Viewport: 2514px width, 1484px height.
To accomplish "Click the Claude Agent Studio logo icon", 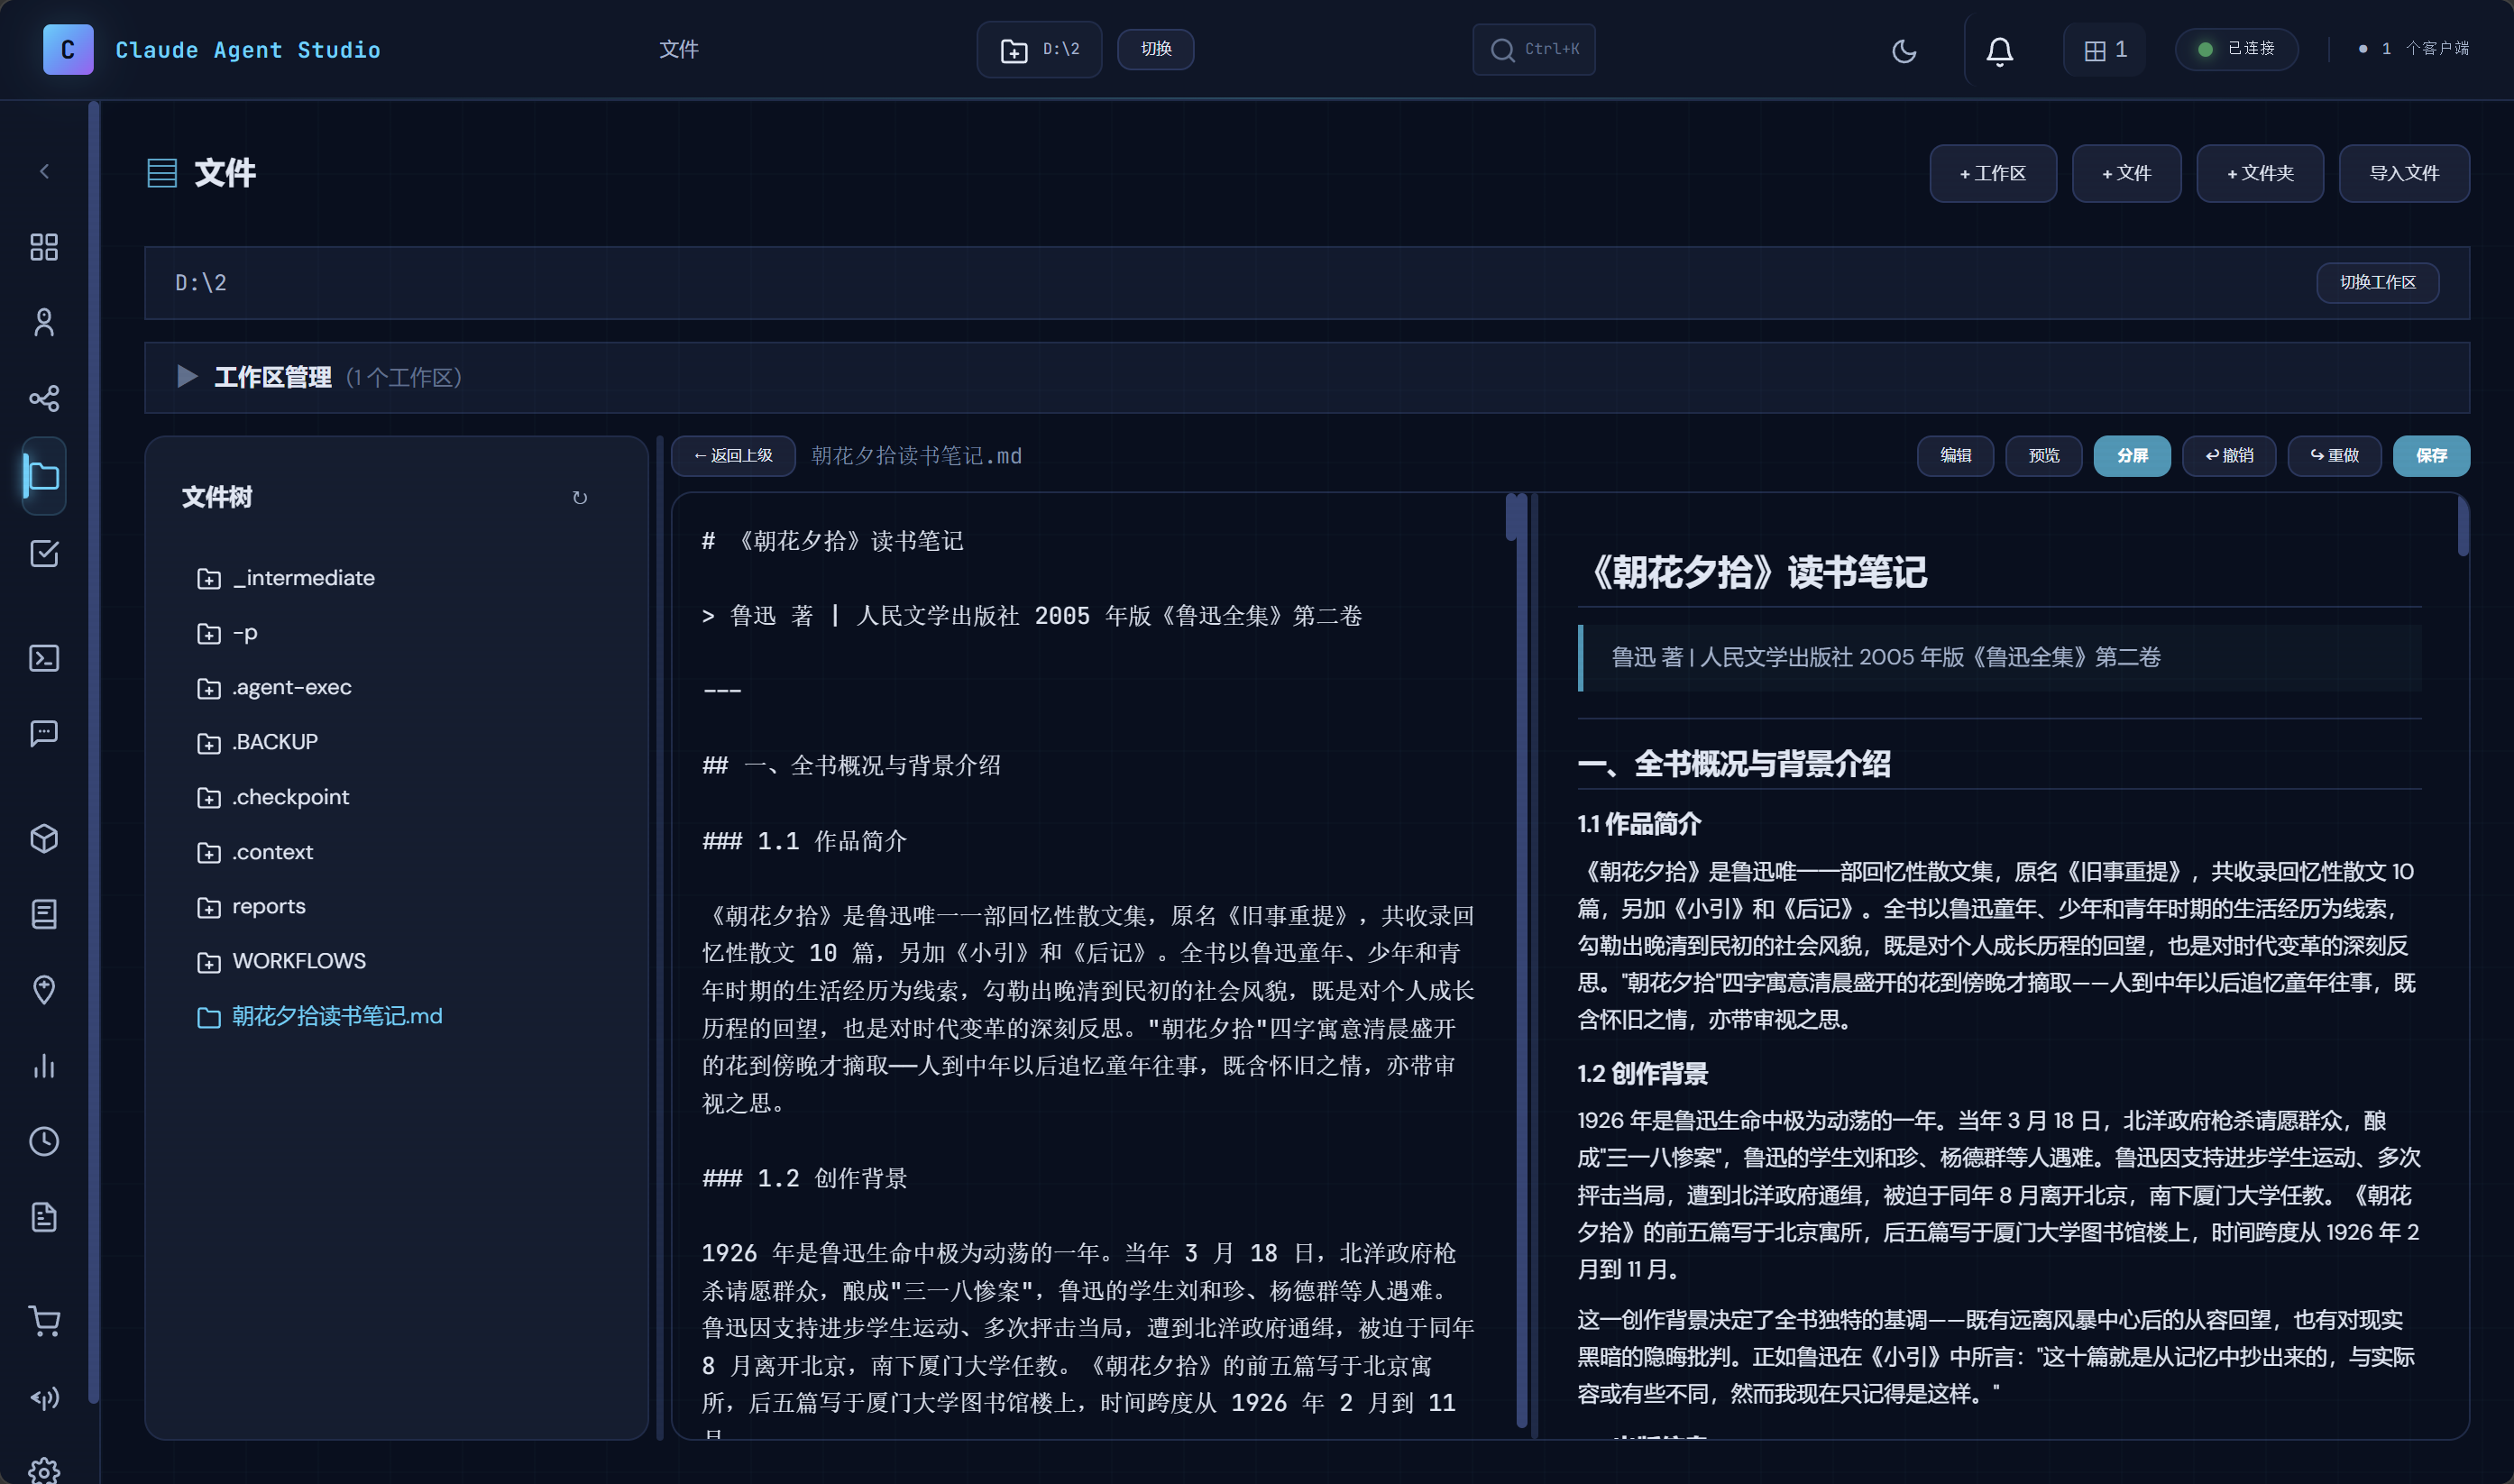I will [68, 49].
